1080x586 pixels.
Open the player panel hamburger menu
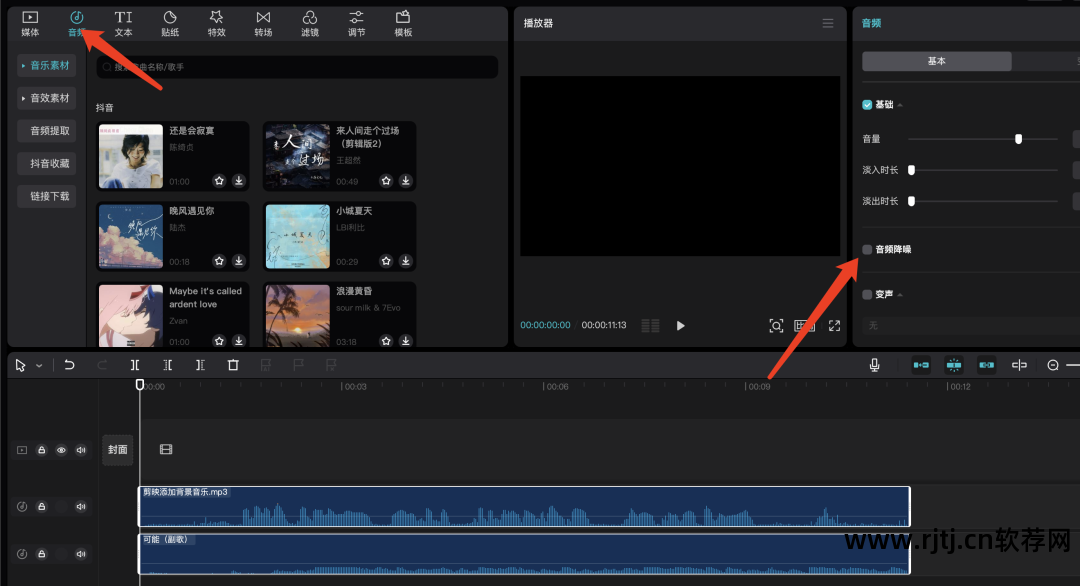pos(827,22)
